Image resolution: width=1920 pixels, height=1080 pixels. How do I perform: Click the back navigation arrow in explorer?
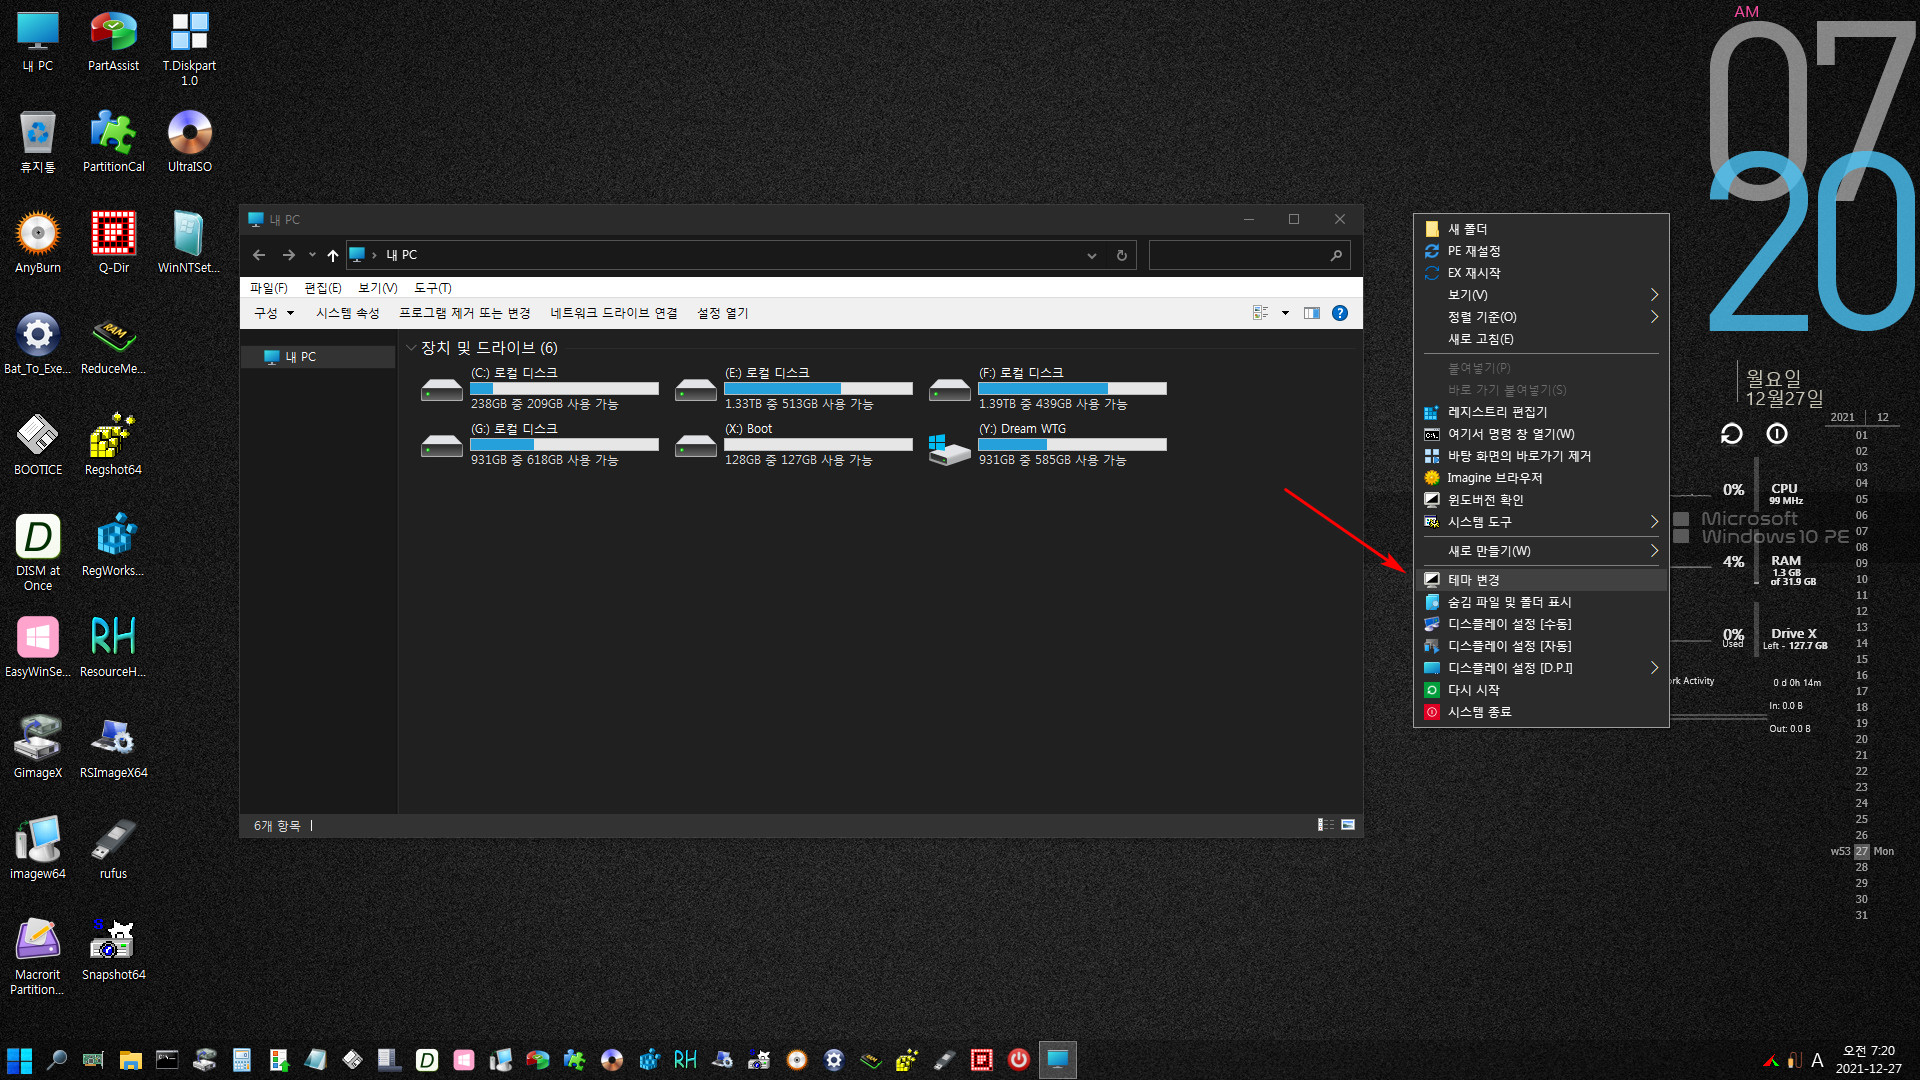pyautogui.click(x=259, y=255)
